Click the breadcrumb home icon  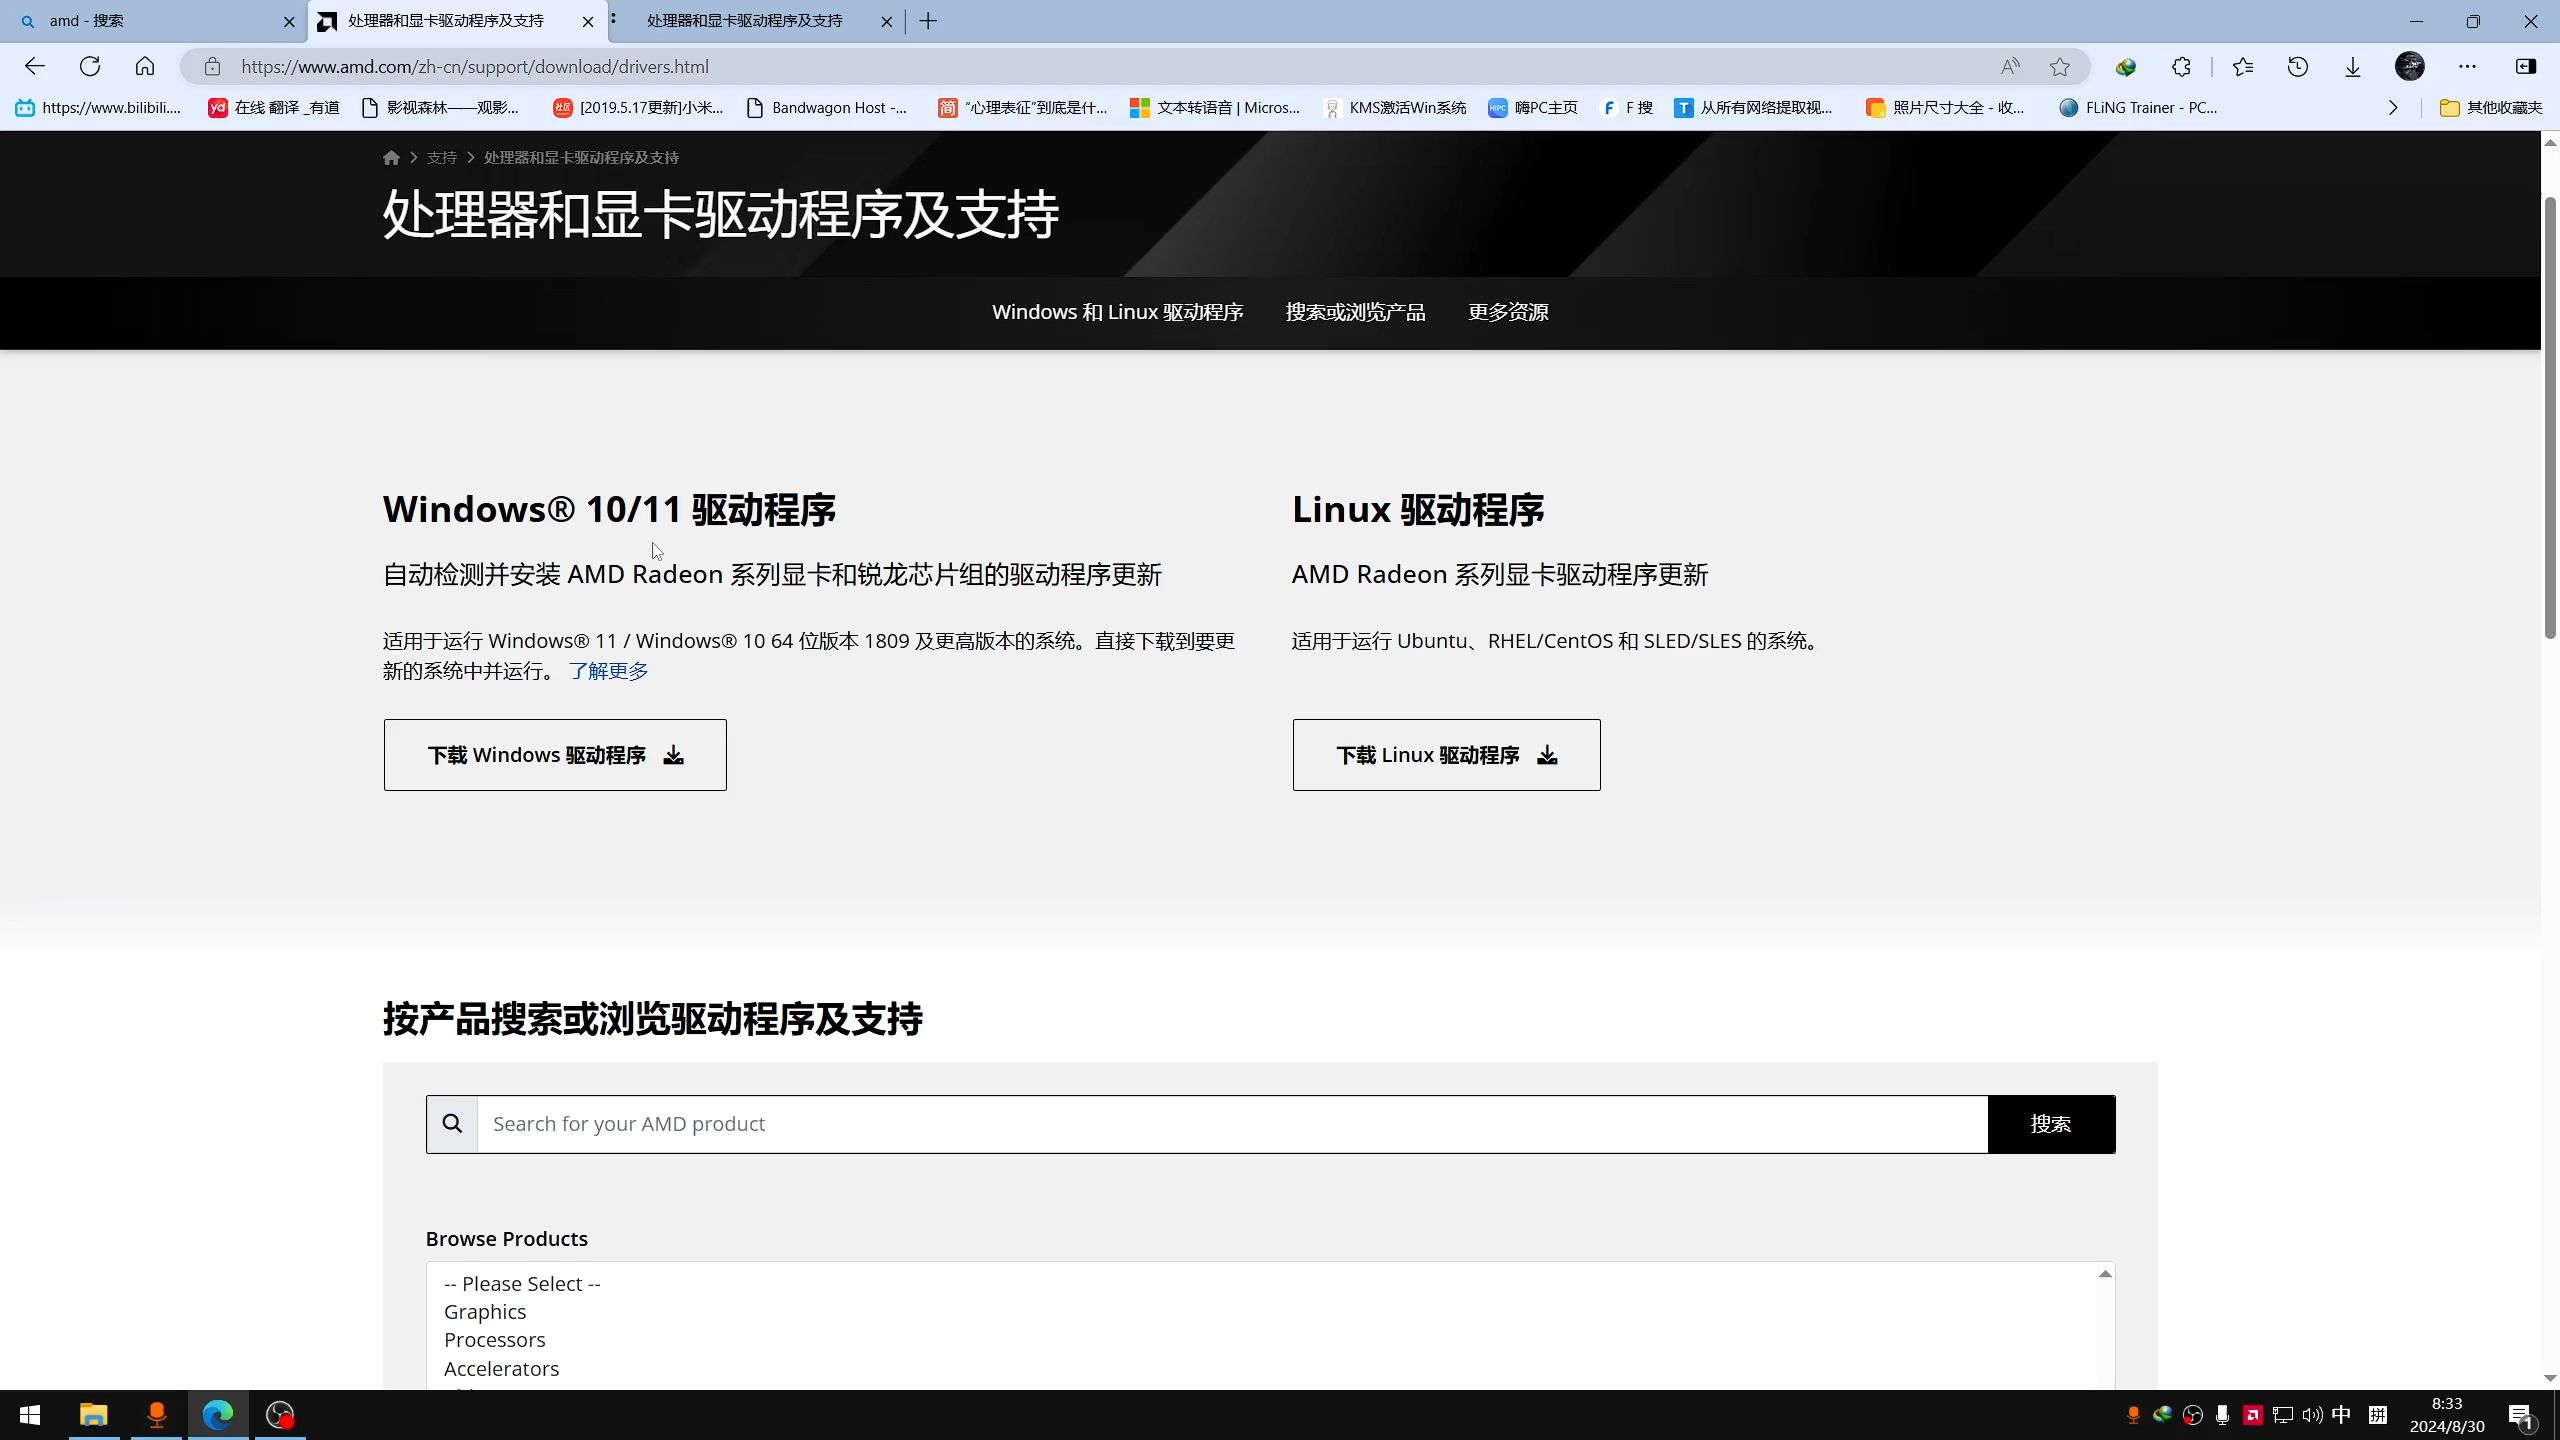pyautogui.click(x=391, y=158)
